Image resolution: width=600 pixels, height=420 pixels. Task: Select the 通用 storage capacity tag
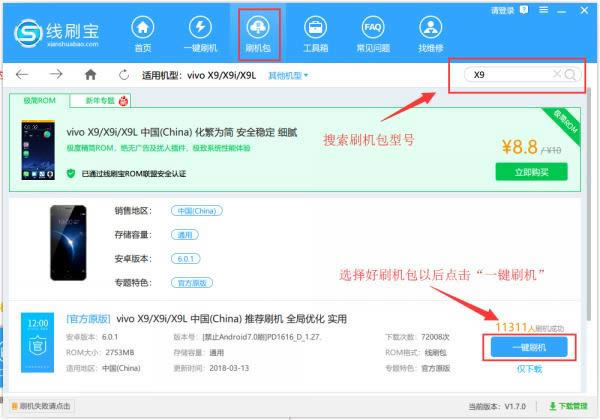pos(185,235)
